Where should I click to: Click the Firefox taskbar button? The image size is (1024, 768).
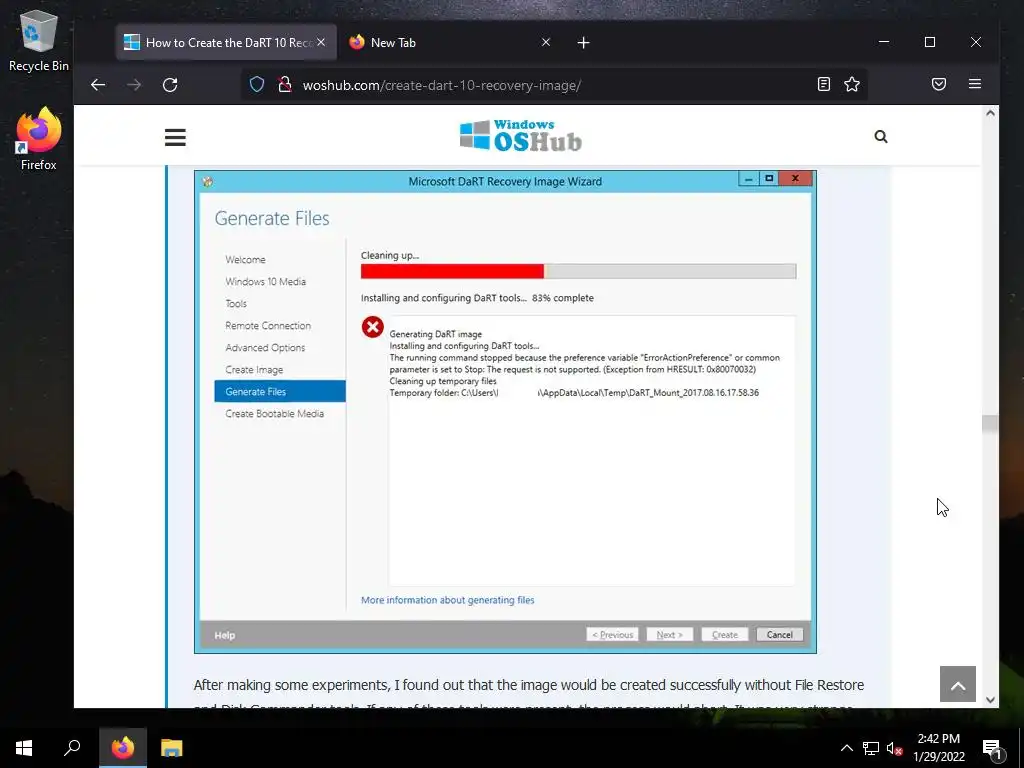point(123,748)
